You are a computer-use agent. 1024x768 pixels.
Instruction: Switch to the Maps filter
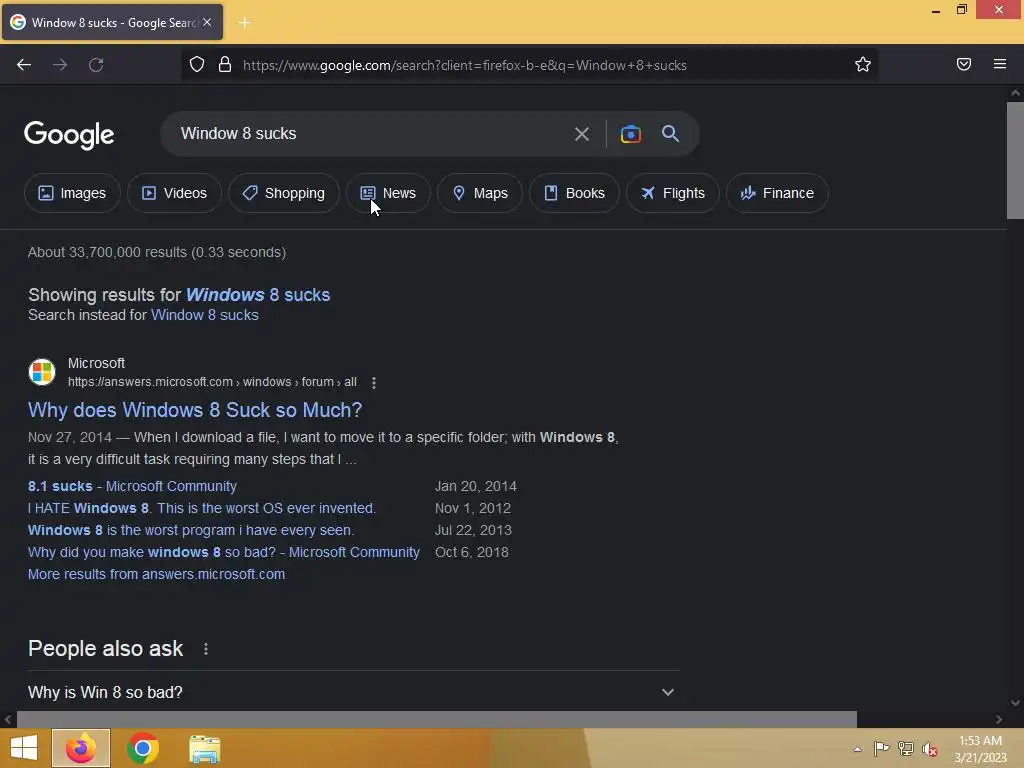(480, 193)
